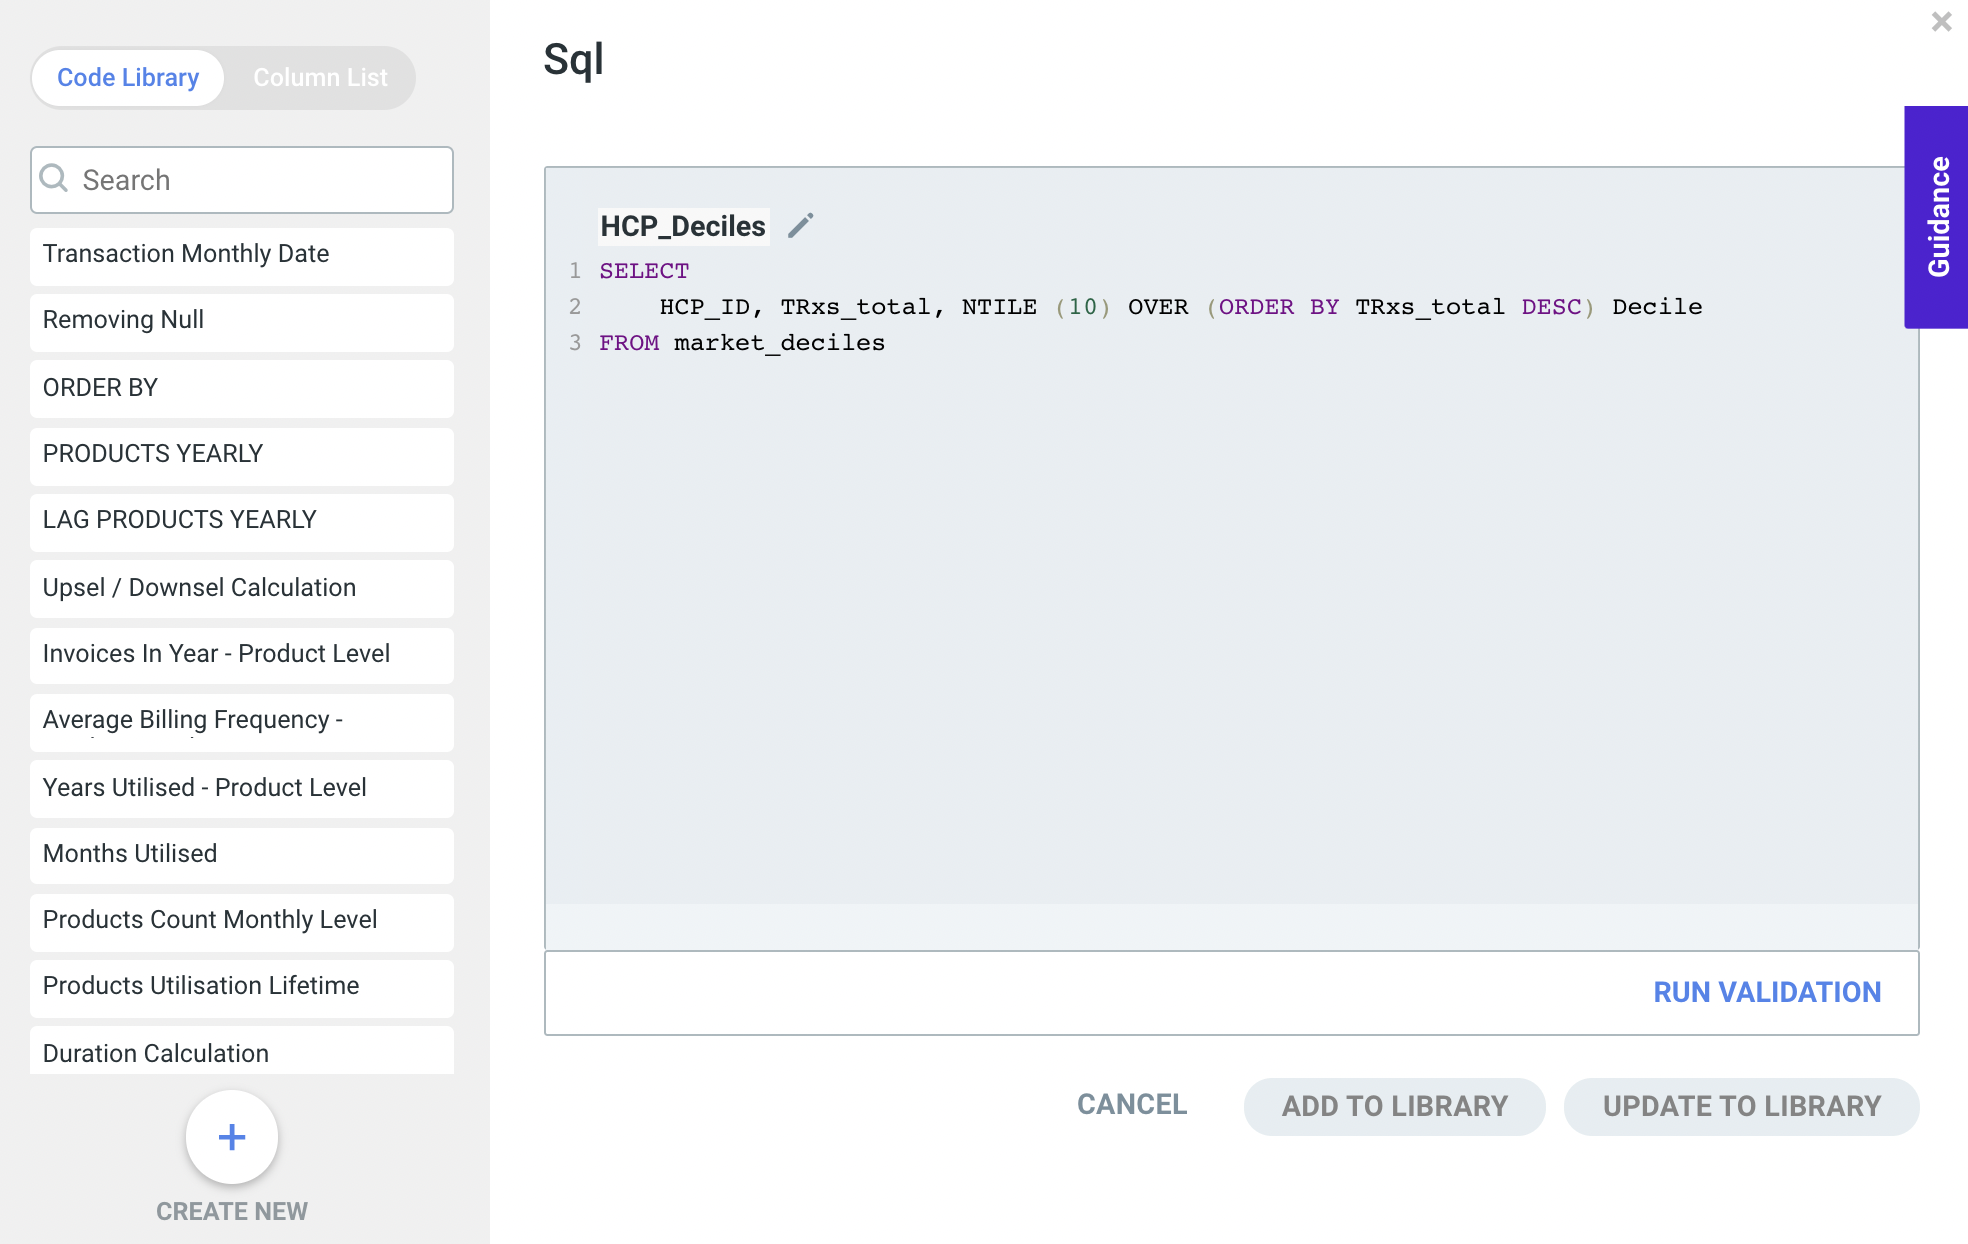Viewport: 1968px width, 1244px height.
Task: Click the plus Create New icon
Action: click(232, 1137)
